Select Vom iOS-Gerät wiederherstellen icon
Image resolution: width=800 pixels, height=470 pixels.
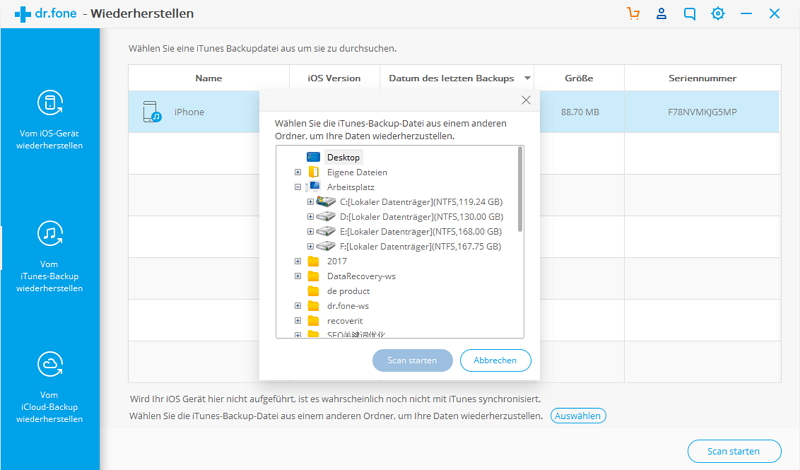[x=49, y=103]
